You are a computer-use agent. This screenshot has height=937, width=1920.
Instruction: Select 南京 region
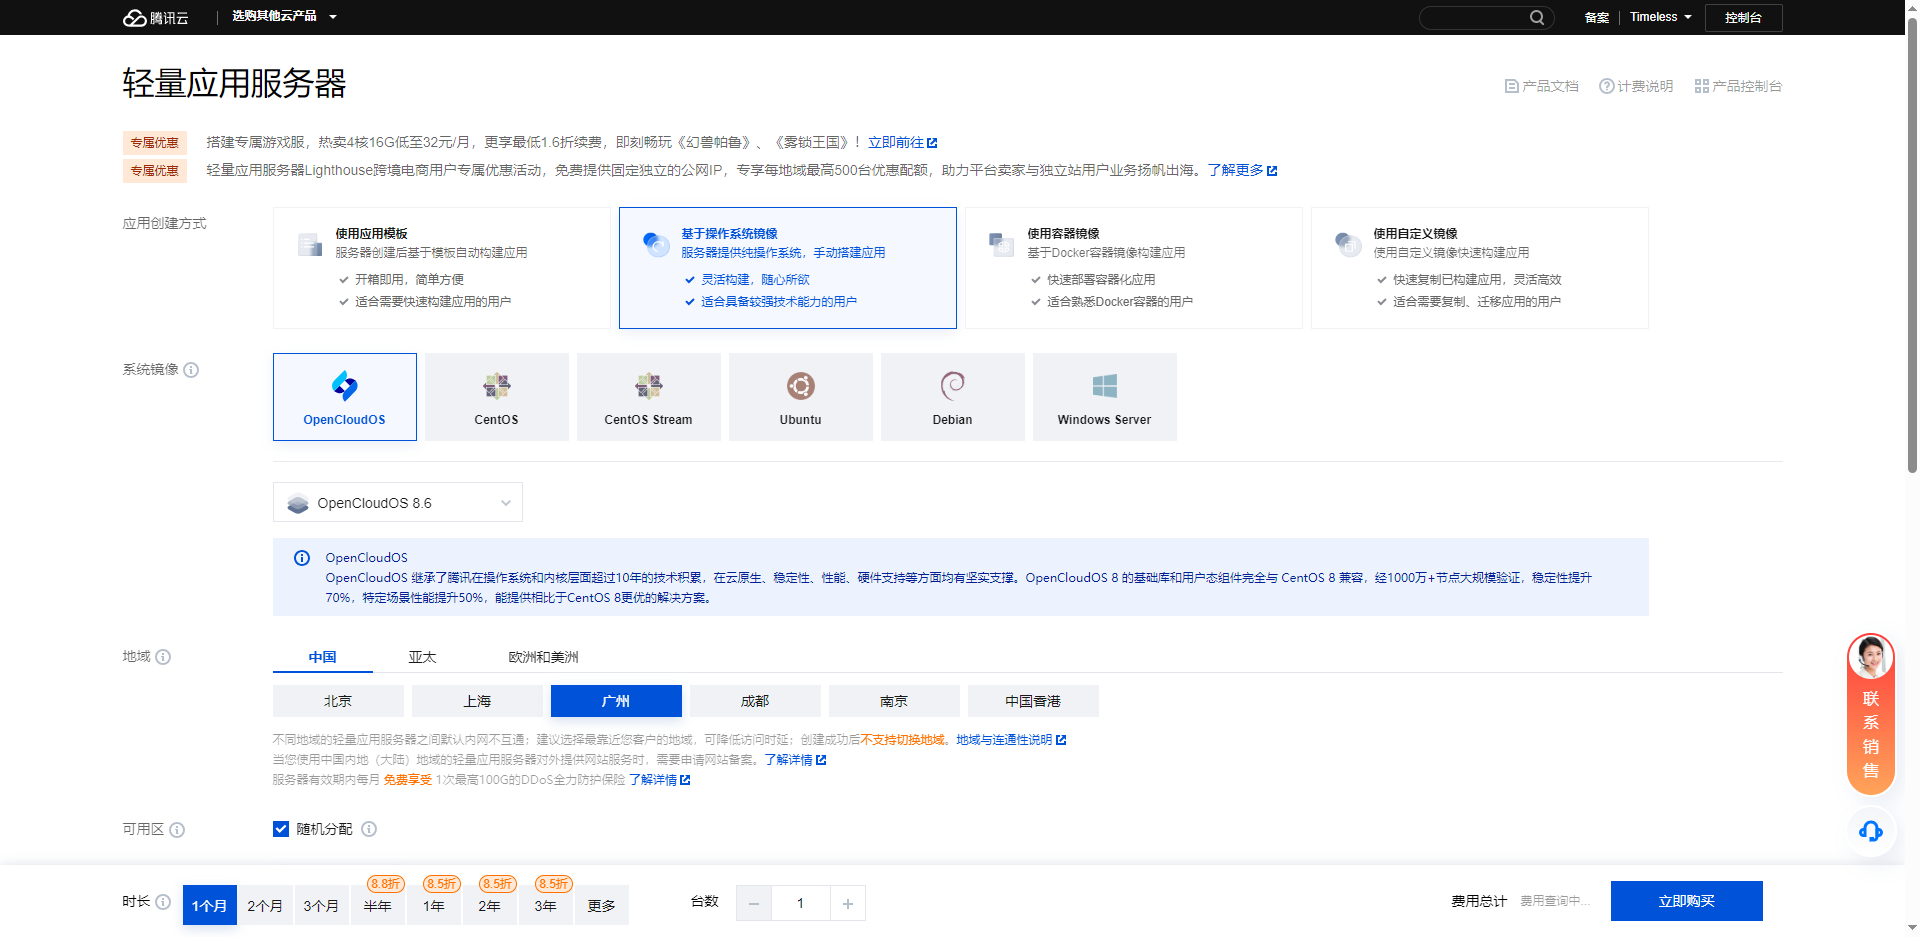pos(894,701)
